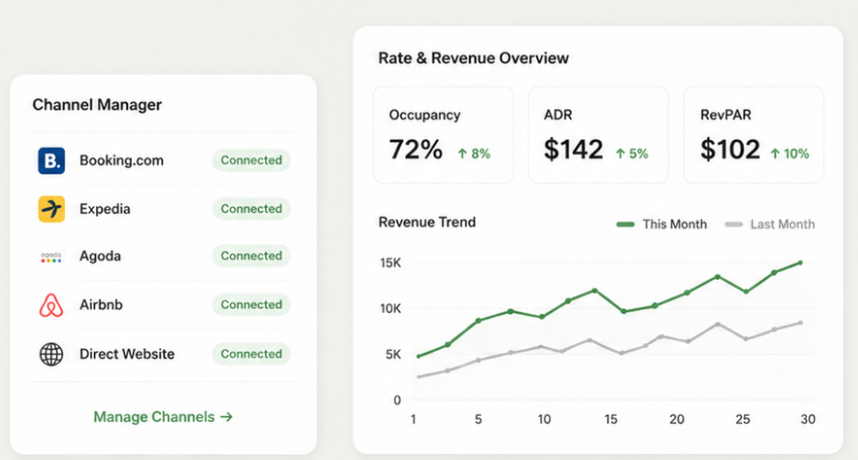This screenshot has width=858, height=460.
Task: Click the Agoda colored dots logo
Action: point(51,257)
